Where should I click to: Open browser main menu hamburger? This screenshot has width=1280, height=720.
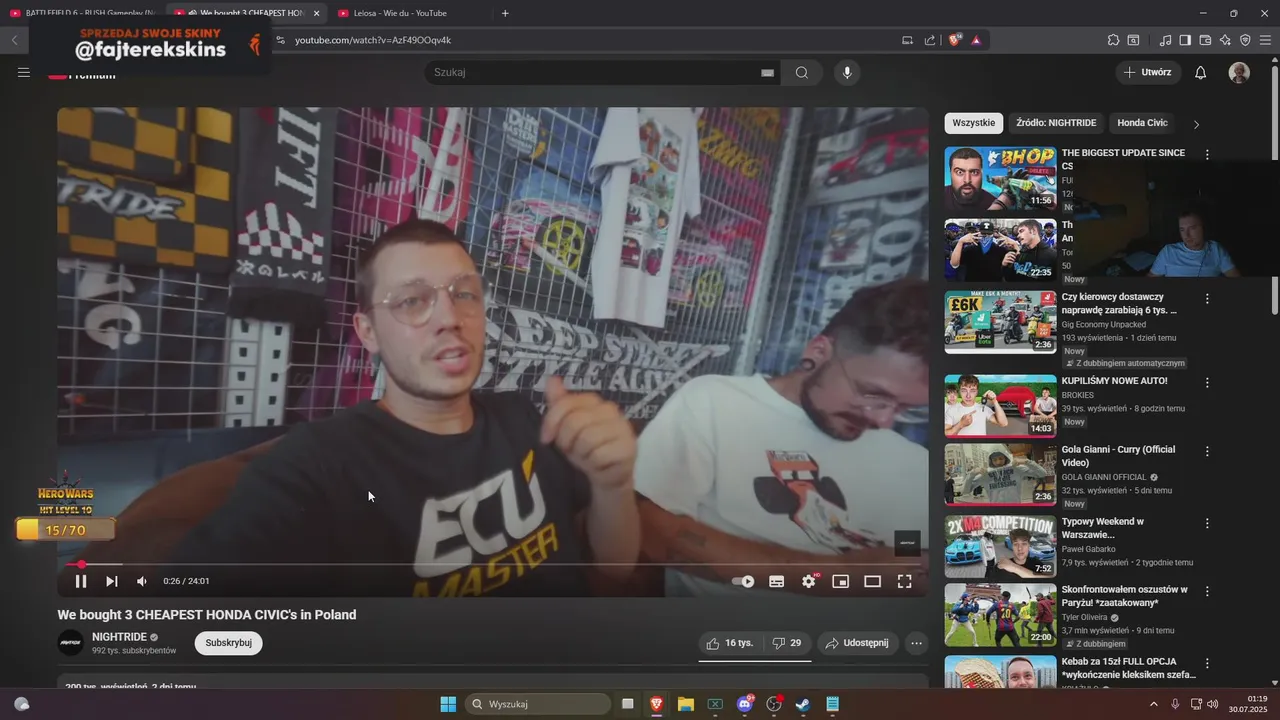(x=1266, y=40)
